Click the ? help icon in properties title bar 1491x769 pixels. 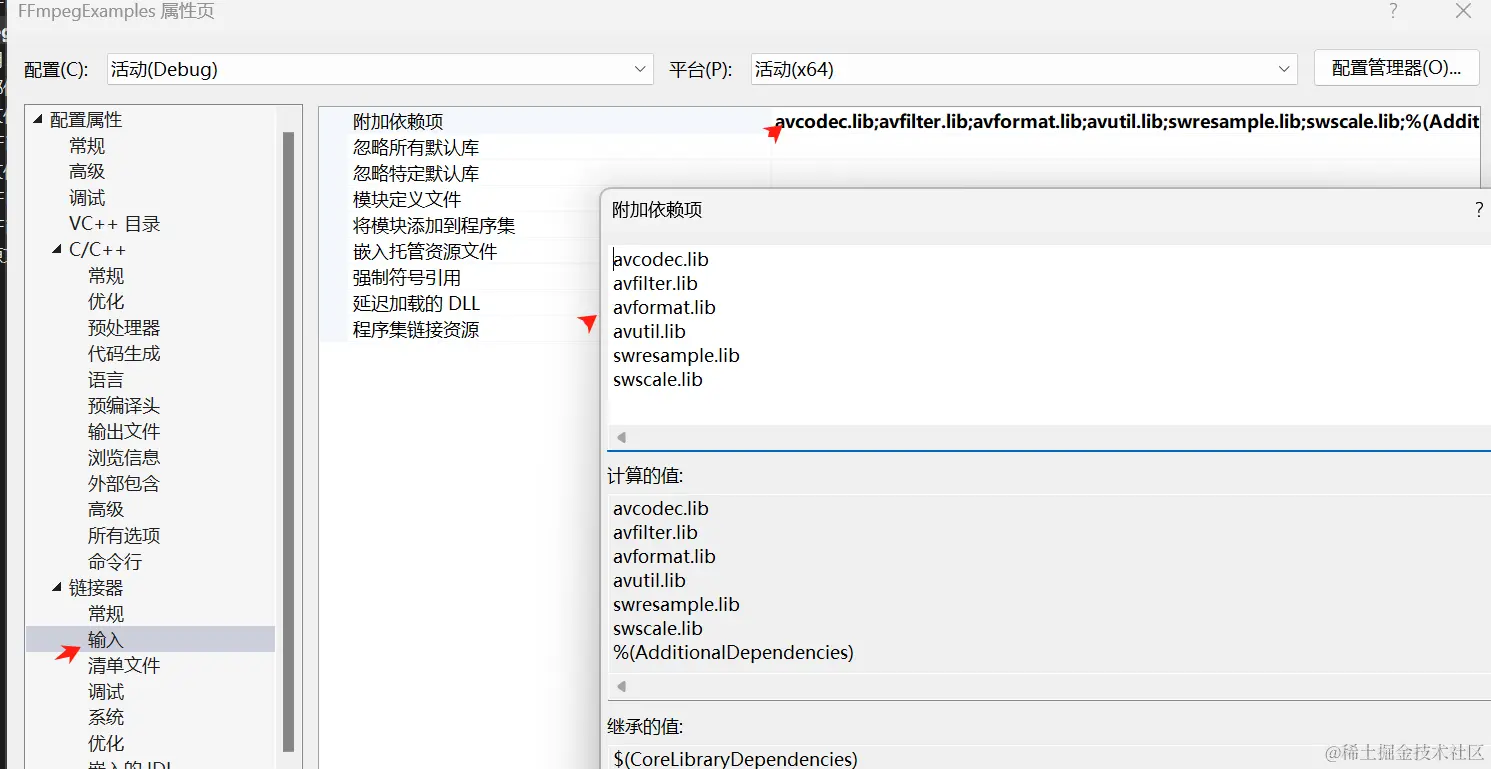[1393, 12]
